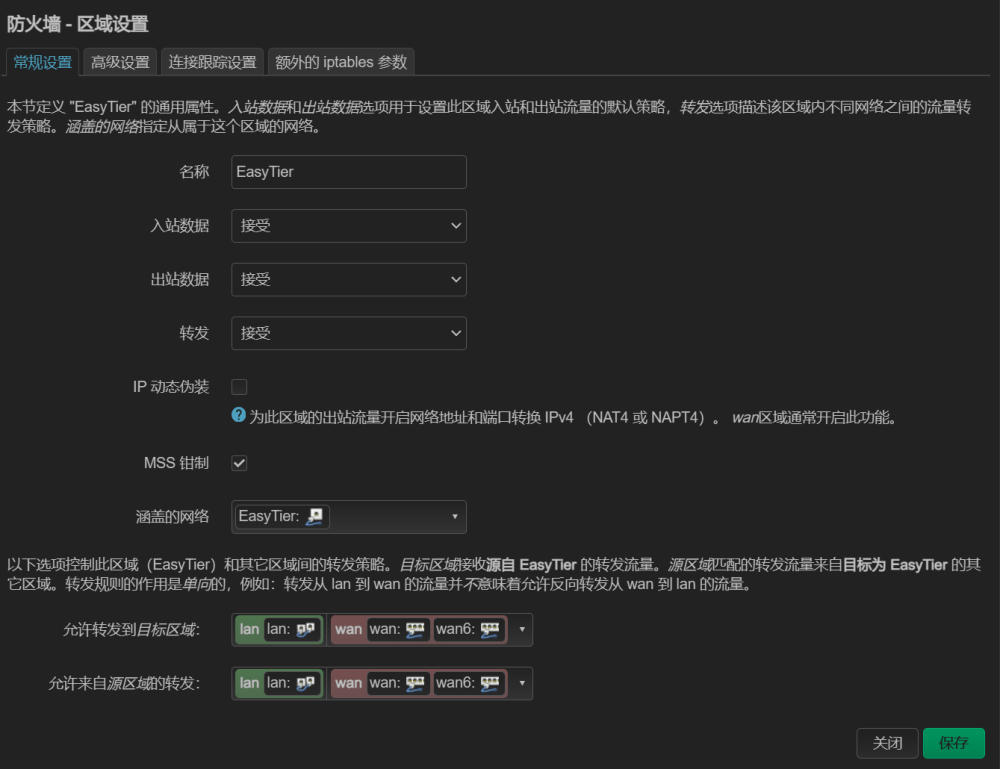This screenshot has height=769, width=1000.
Task: Click the wan interface icon in 目标区域 row
Action: (x=415, y=630)
